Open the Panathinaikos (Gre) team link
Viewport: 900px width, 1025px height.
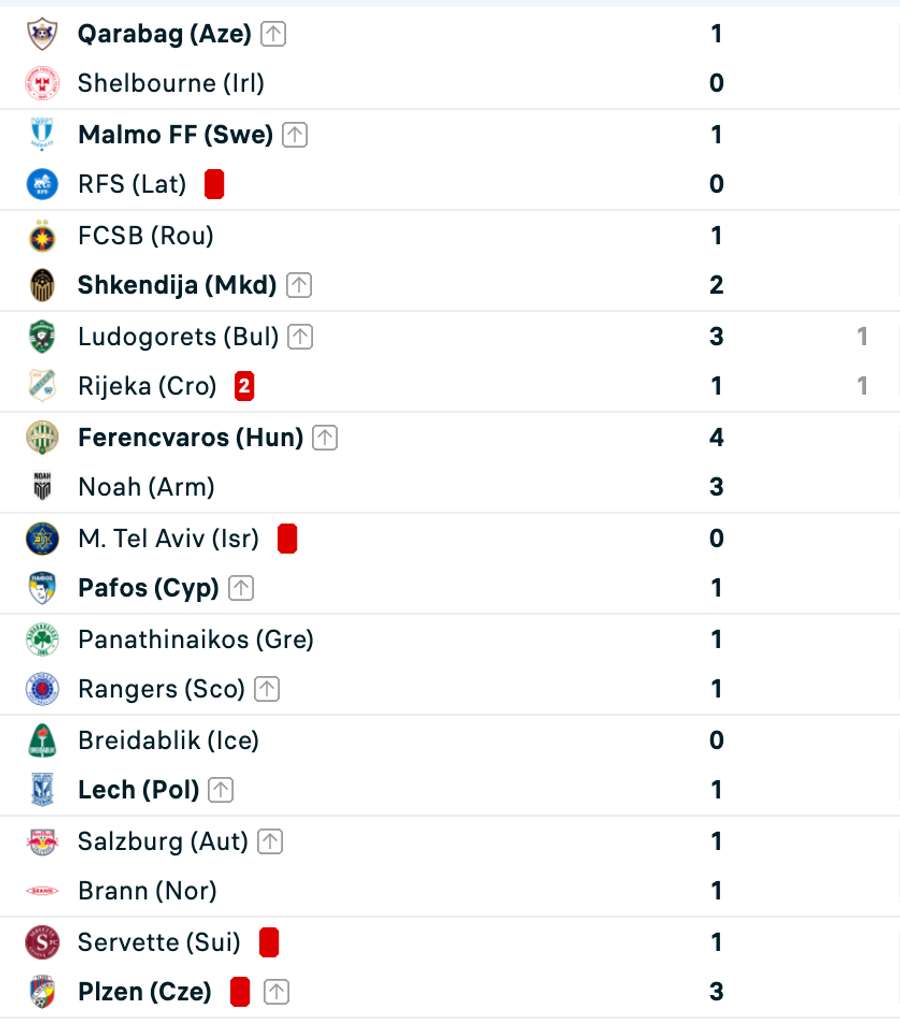pos(196,639)
